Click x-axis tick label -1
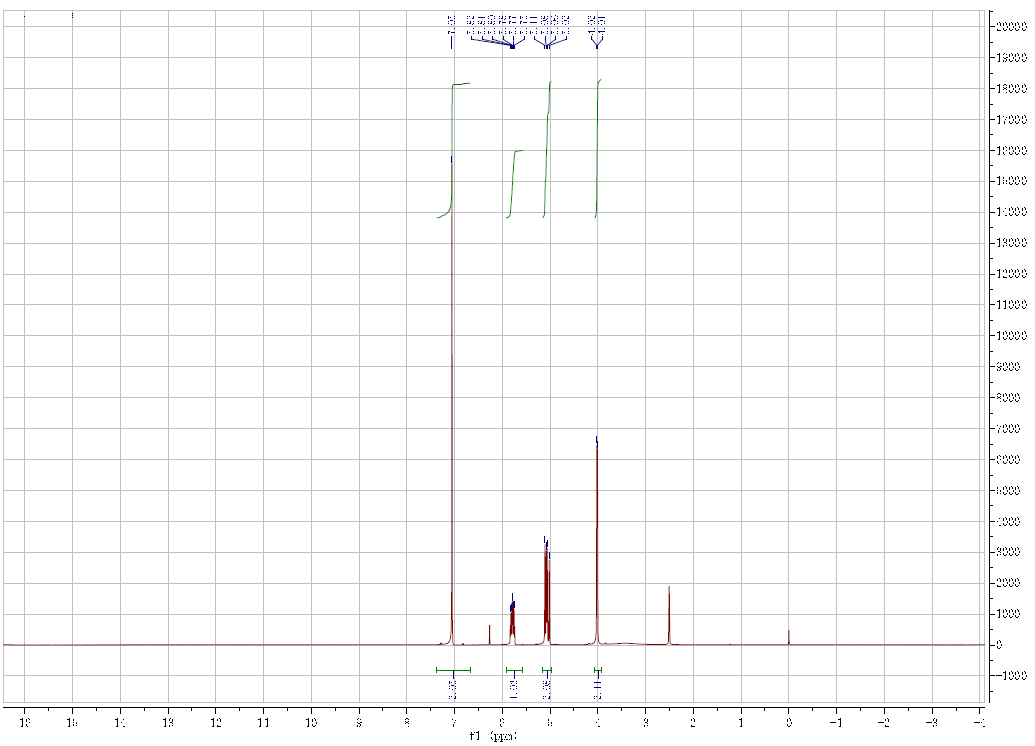Image resolution: width=1035 pixels, height=746 pixels. click(x=836, y=722)
